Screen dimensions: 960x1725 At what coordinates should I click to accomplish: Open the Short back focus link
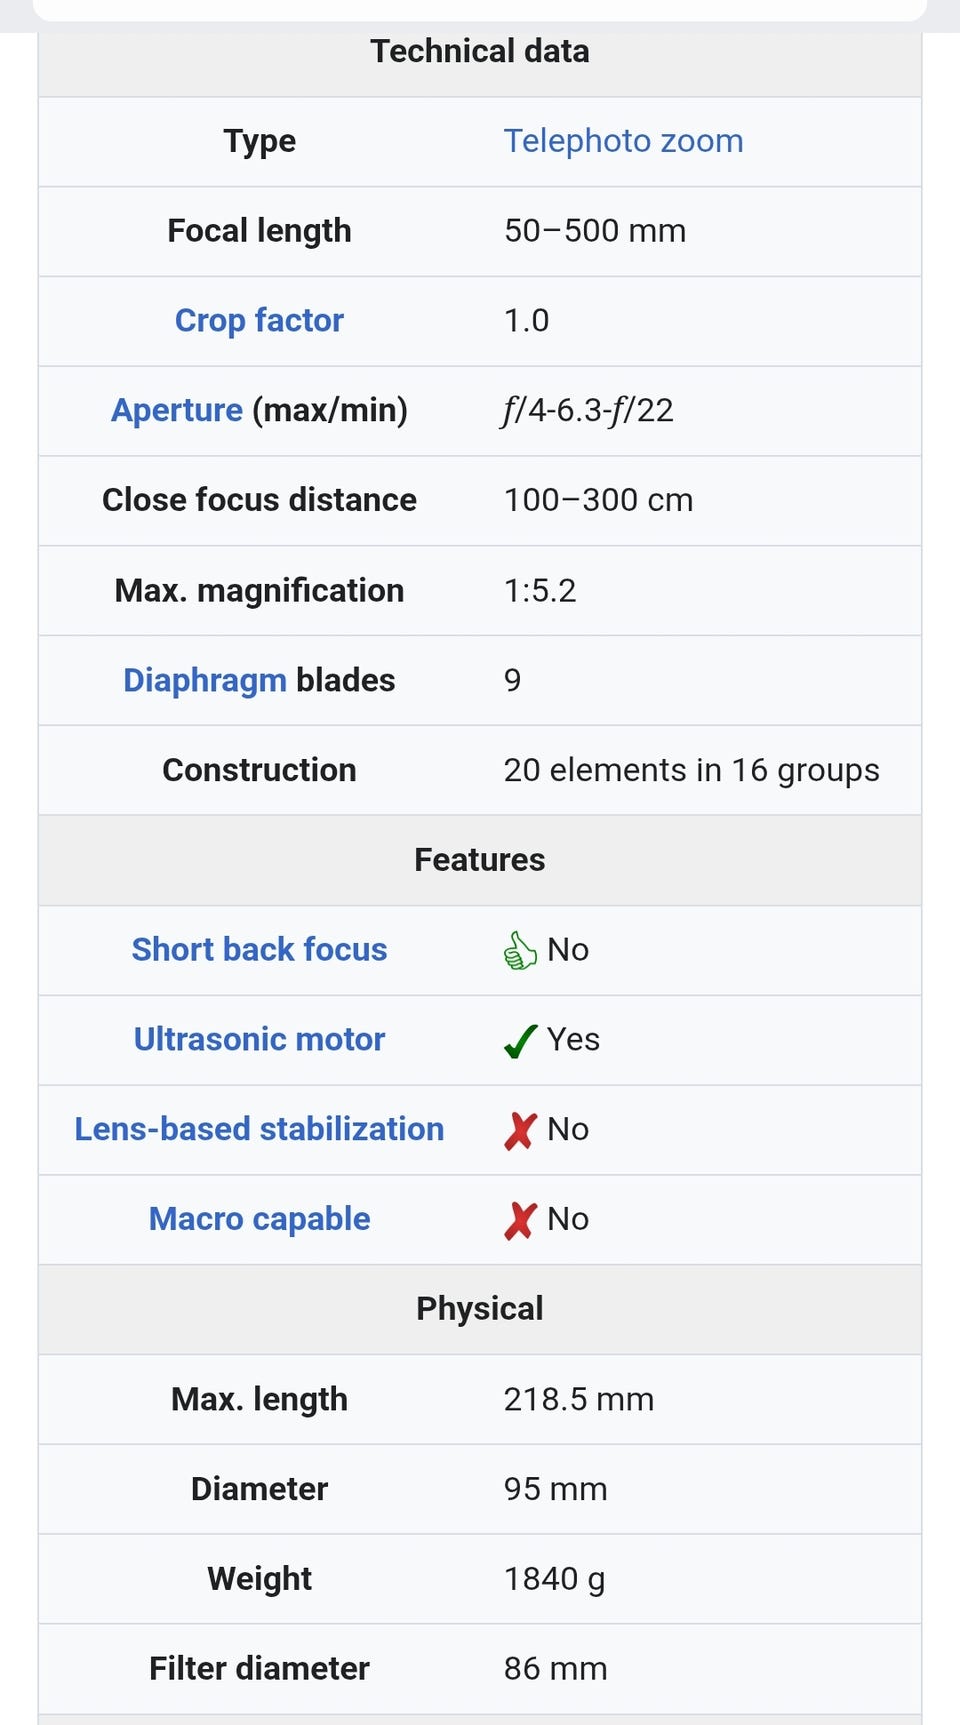click(x=259, y=949)
